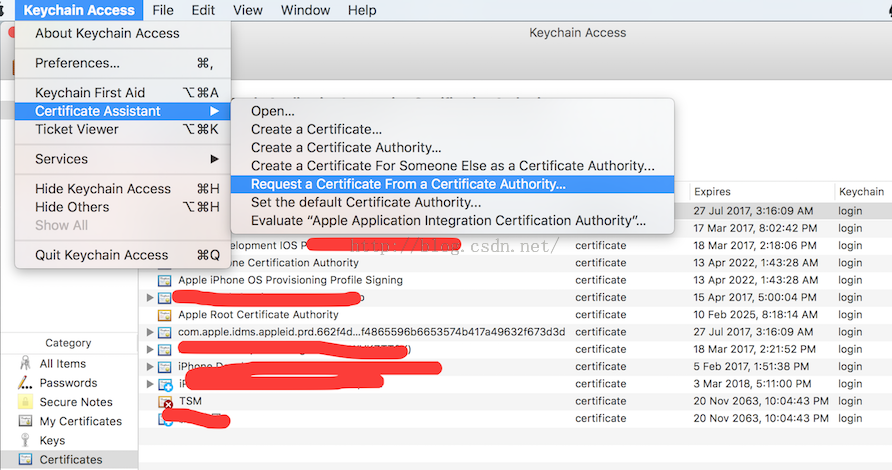
Task: Click the Certificates category icon in sidebar
Action: coord(25,459)
